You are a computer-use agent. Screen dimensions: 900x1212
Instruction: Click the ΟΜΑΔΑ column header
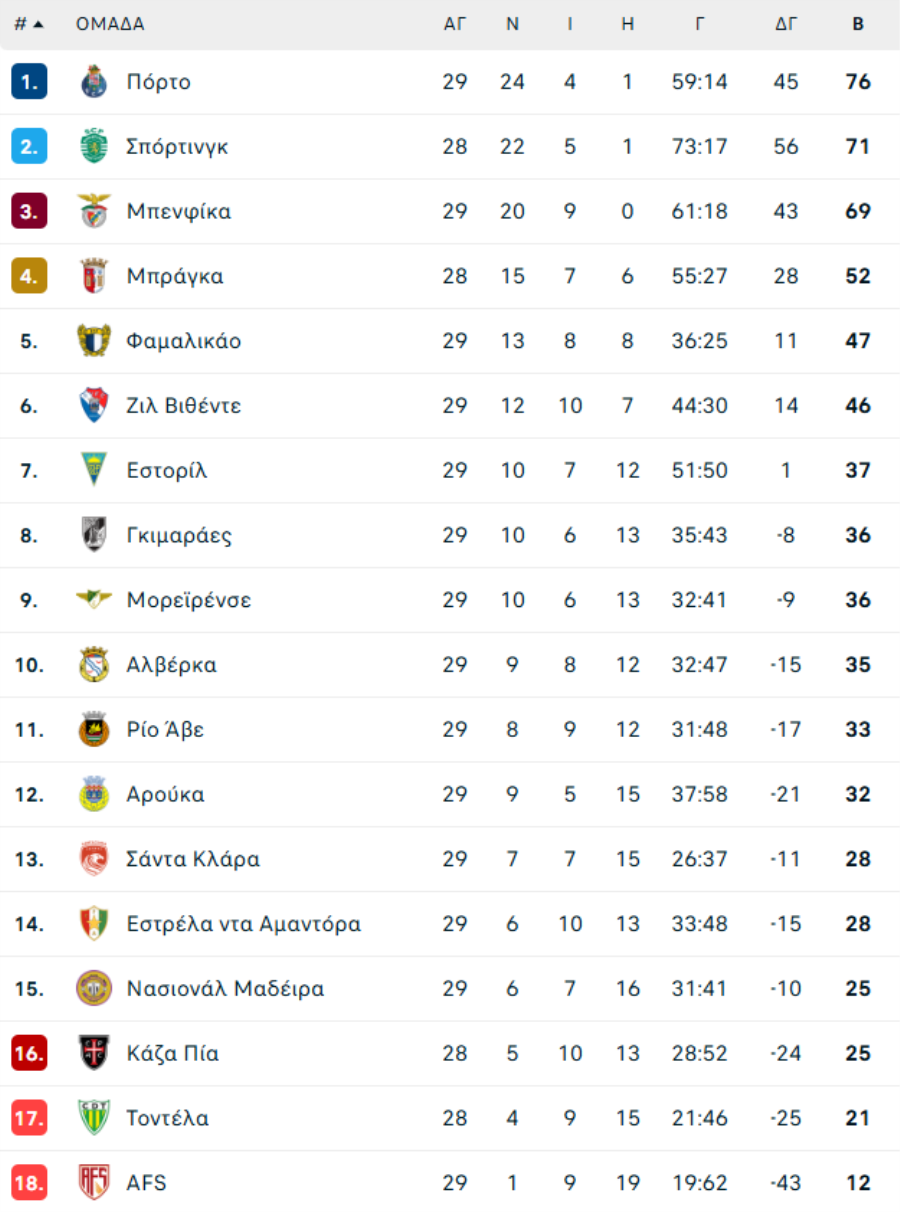click(x=110, y=25)
